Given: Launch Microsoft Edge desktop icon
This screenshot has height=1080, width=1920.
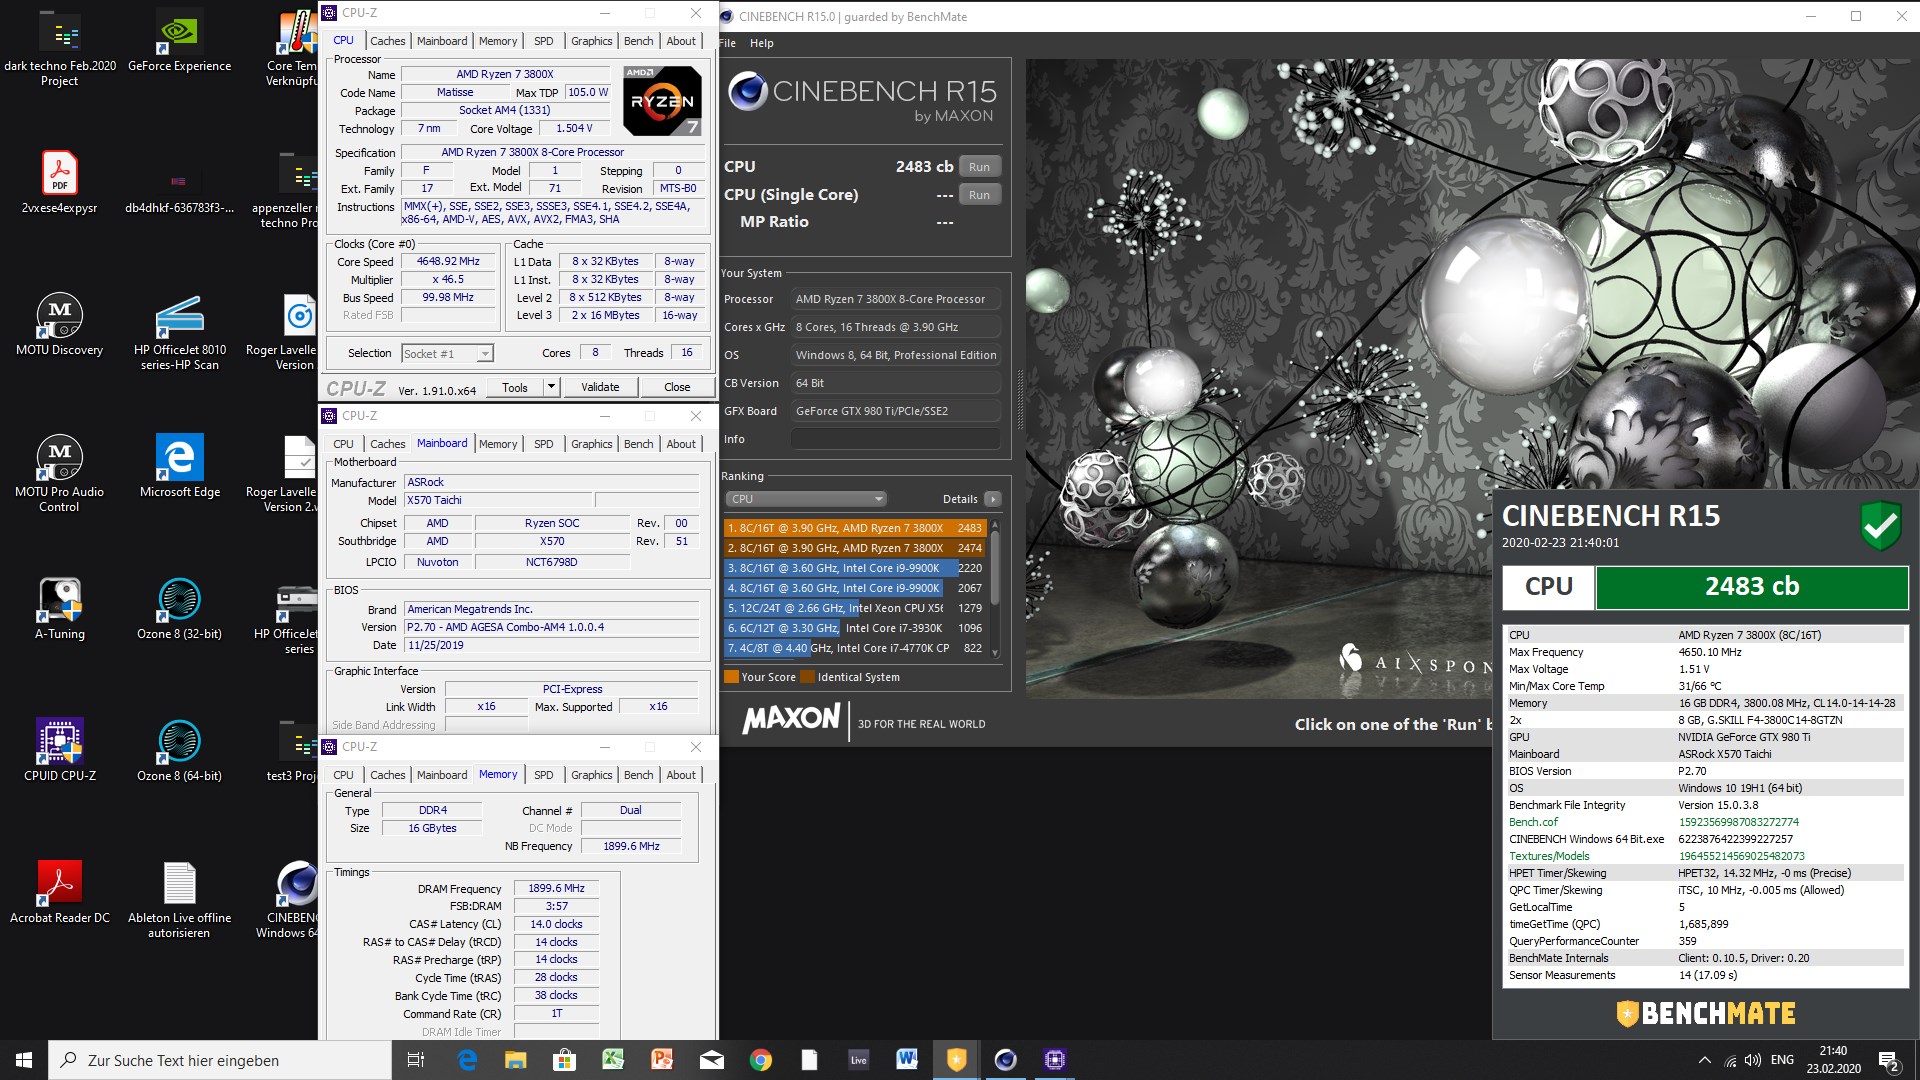Looking at the screenshot, I should coord(179,467).
